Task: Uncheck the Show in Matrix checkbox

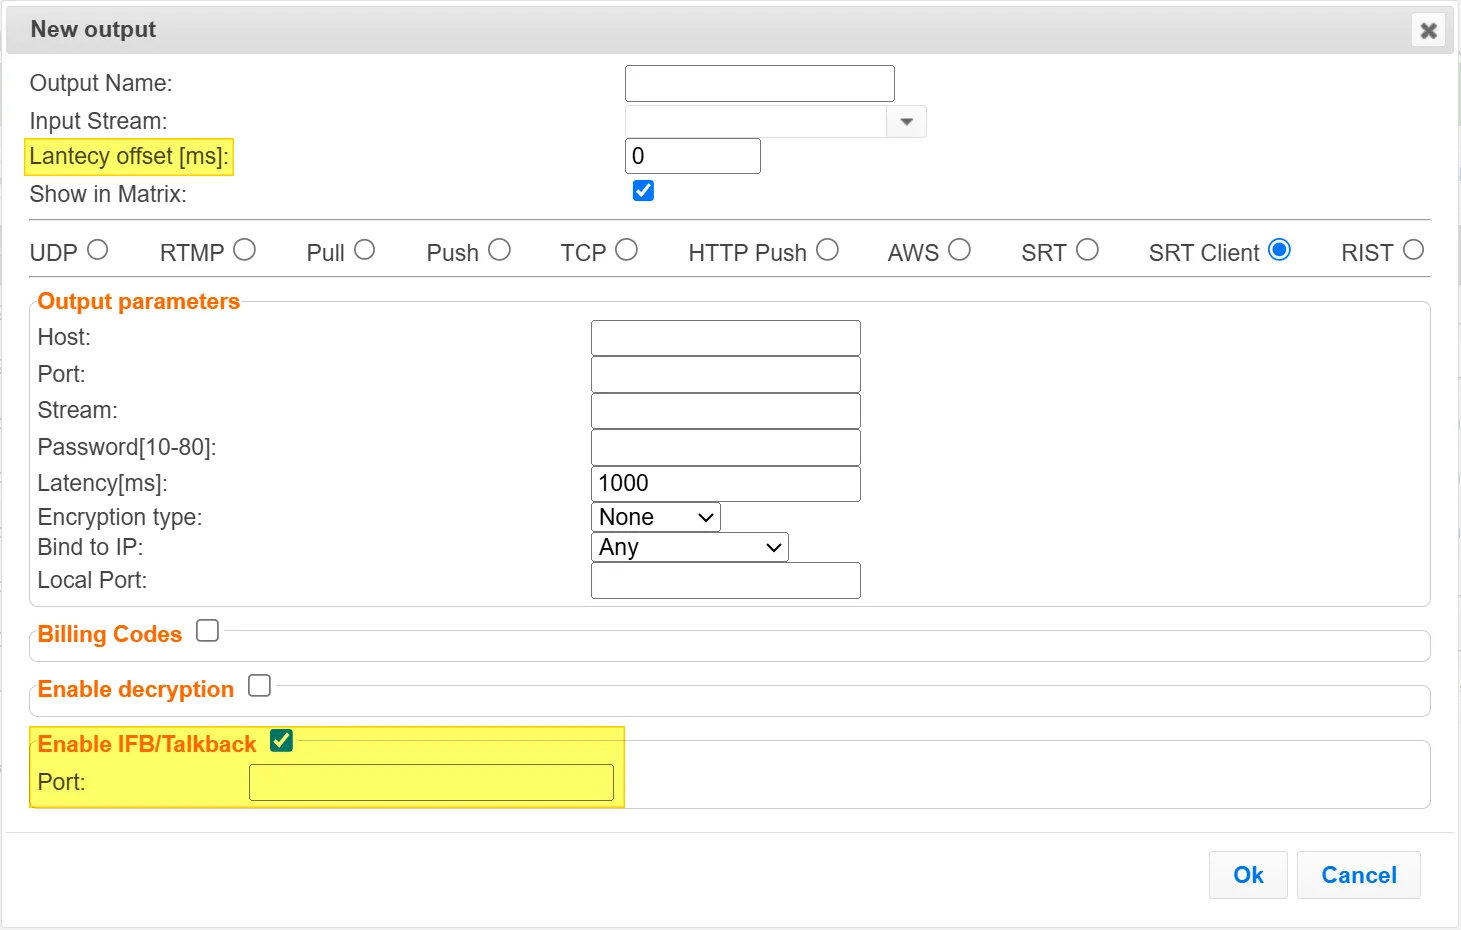Action: tap(643, 190)
